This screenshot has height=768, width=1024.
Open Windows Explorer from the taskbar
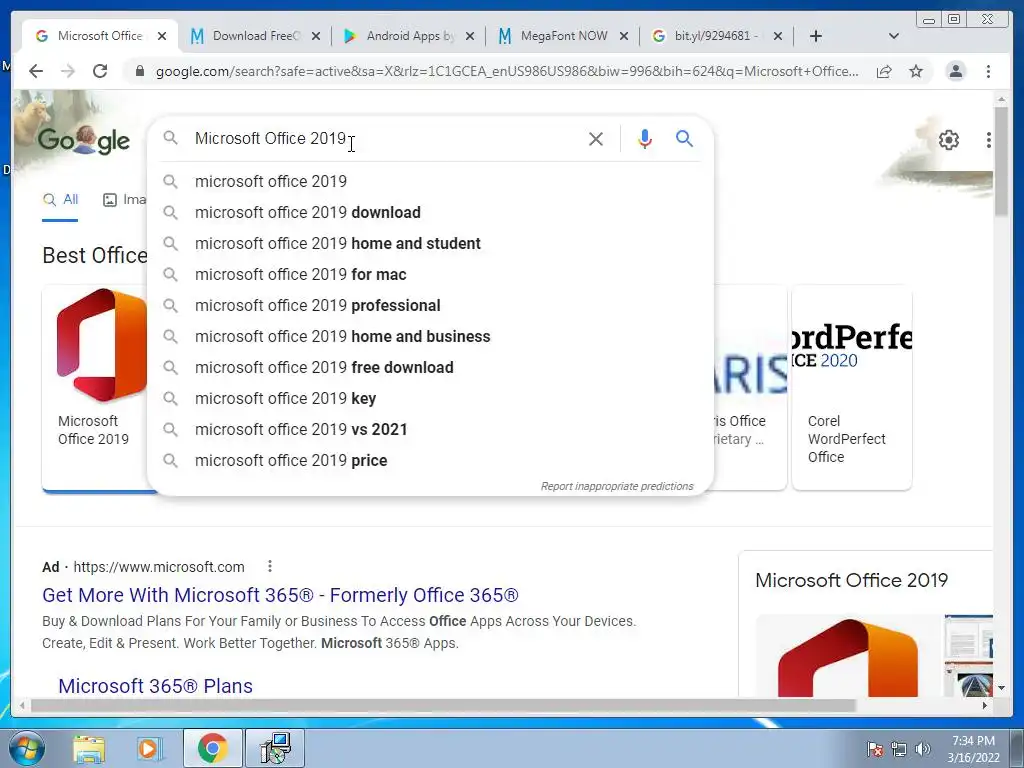tap(89, 748)
